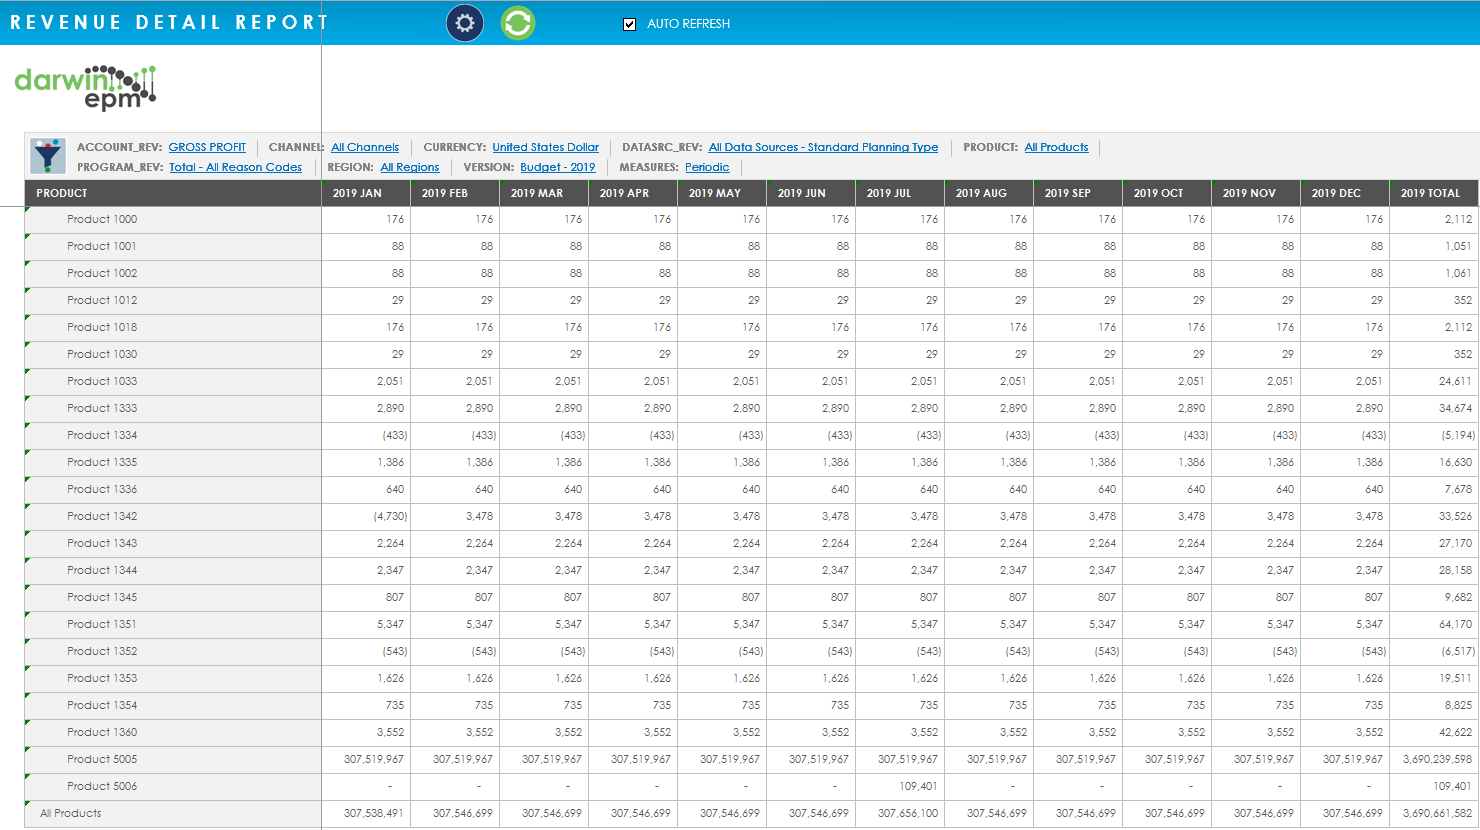Open the settings gear icon
Image resolution: width=1480 pixels, height=830 pixels.
click(464, 23)
